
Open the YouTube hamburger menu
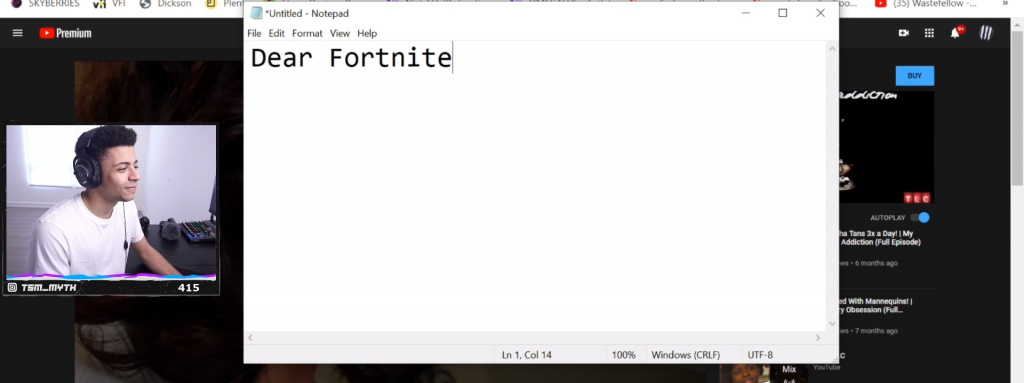(x=18, y=33)
